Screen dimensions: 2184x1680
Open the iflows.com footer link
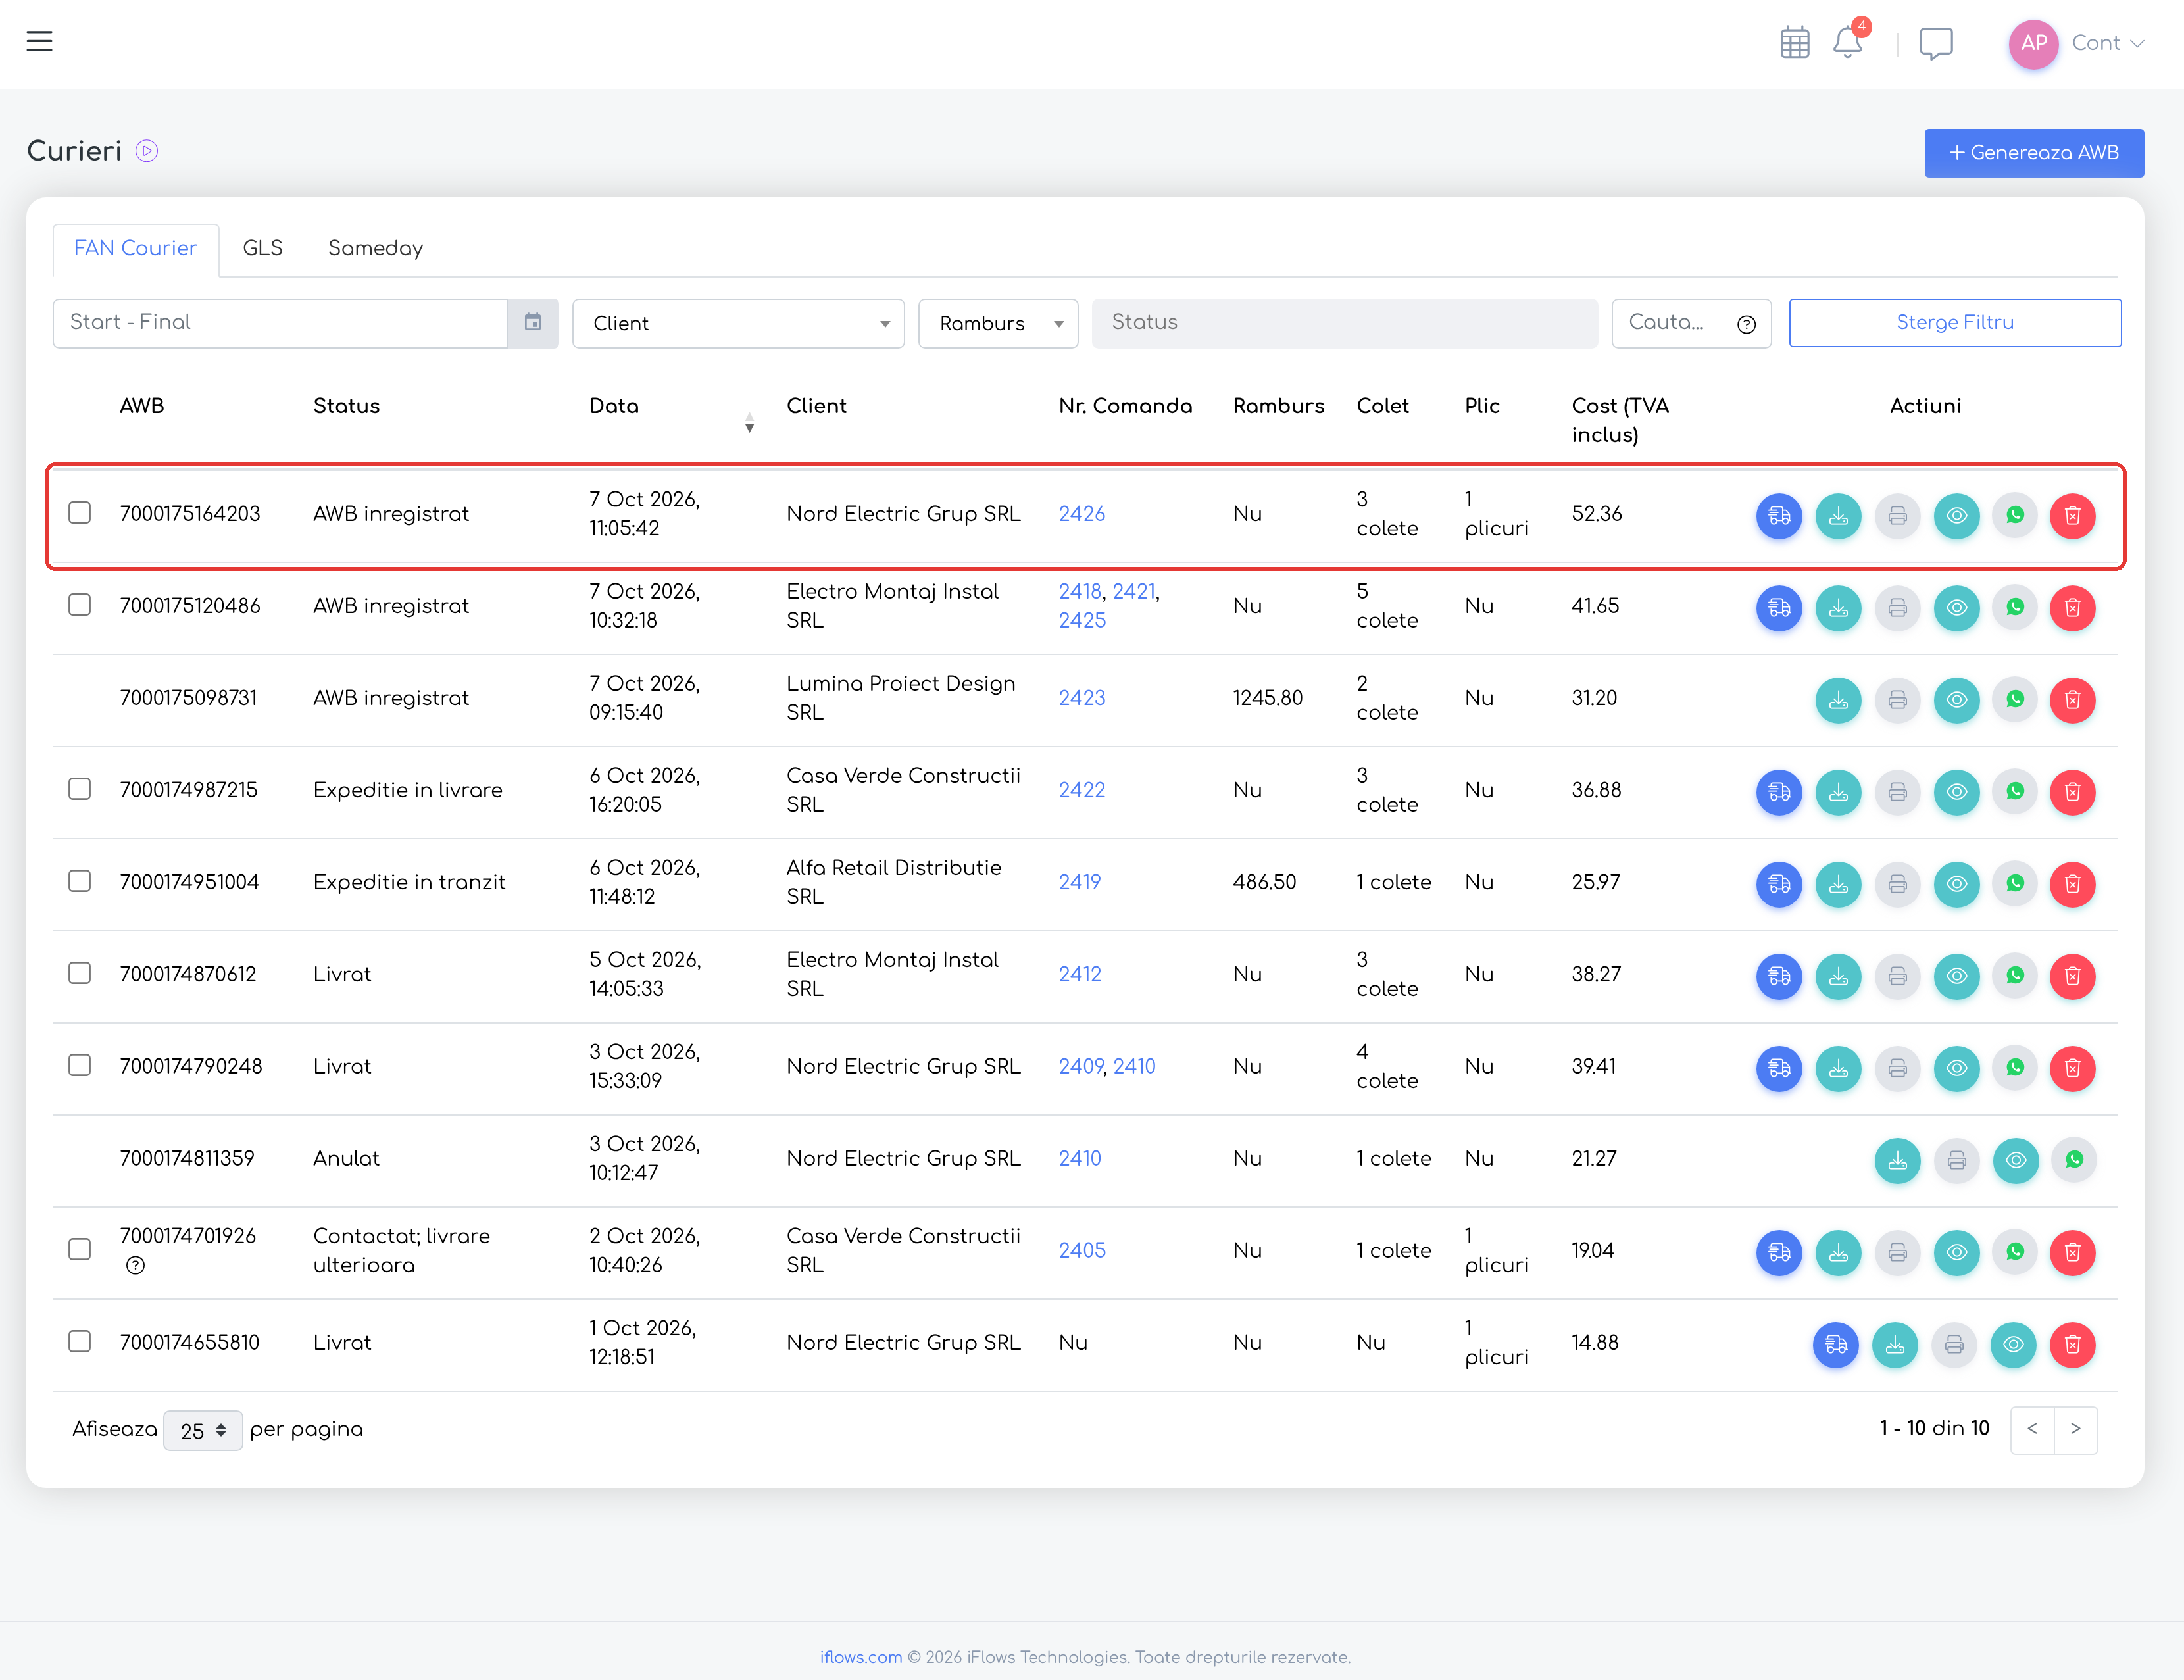tap(860, 1657)
